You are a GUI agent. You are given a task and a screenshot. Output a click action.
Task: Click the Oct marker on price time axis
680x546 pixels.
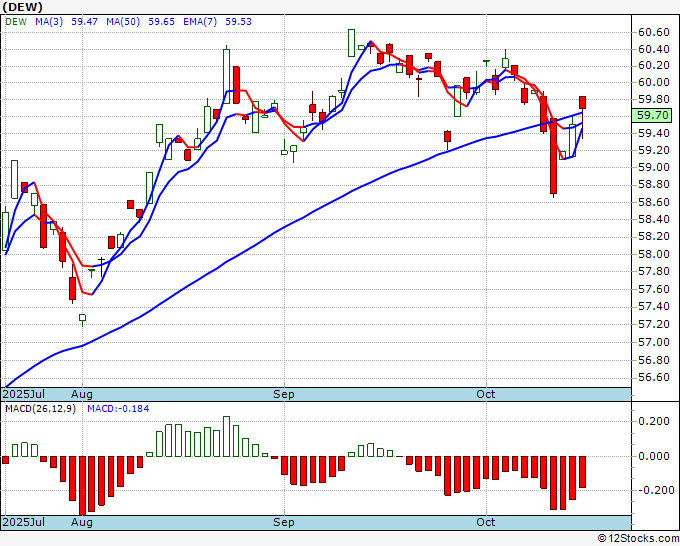point(486,394)
